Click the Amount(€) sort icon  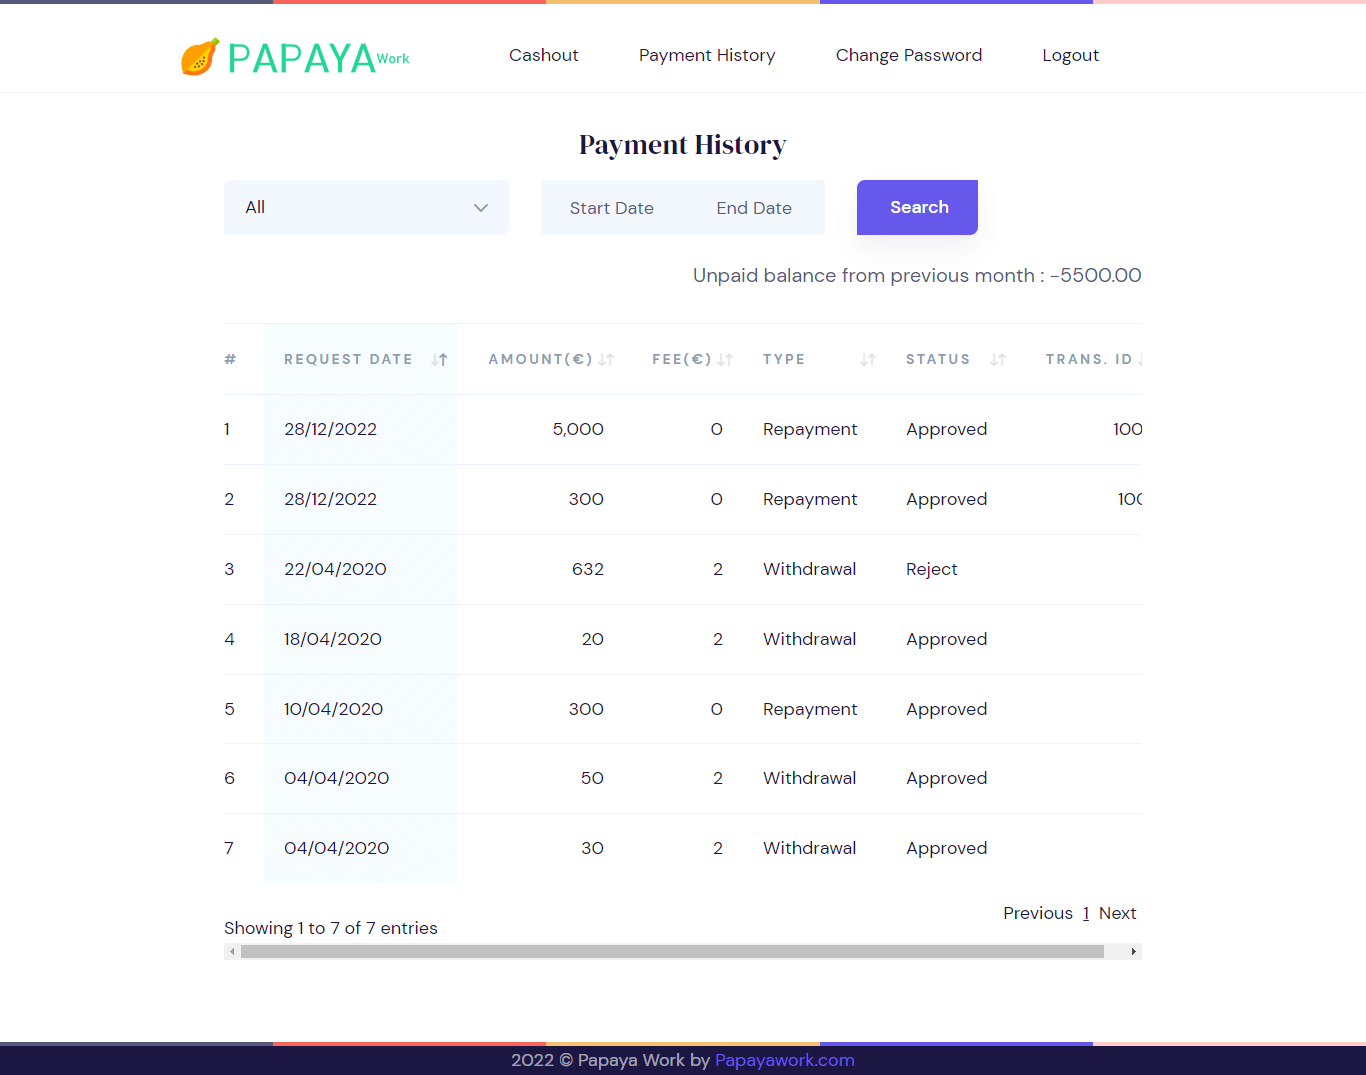(604, 359)
